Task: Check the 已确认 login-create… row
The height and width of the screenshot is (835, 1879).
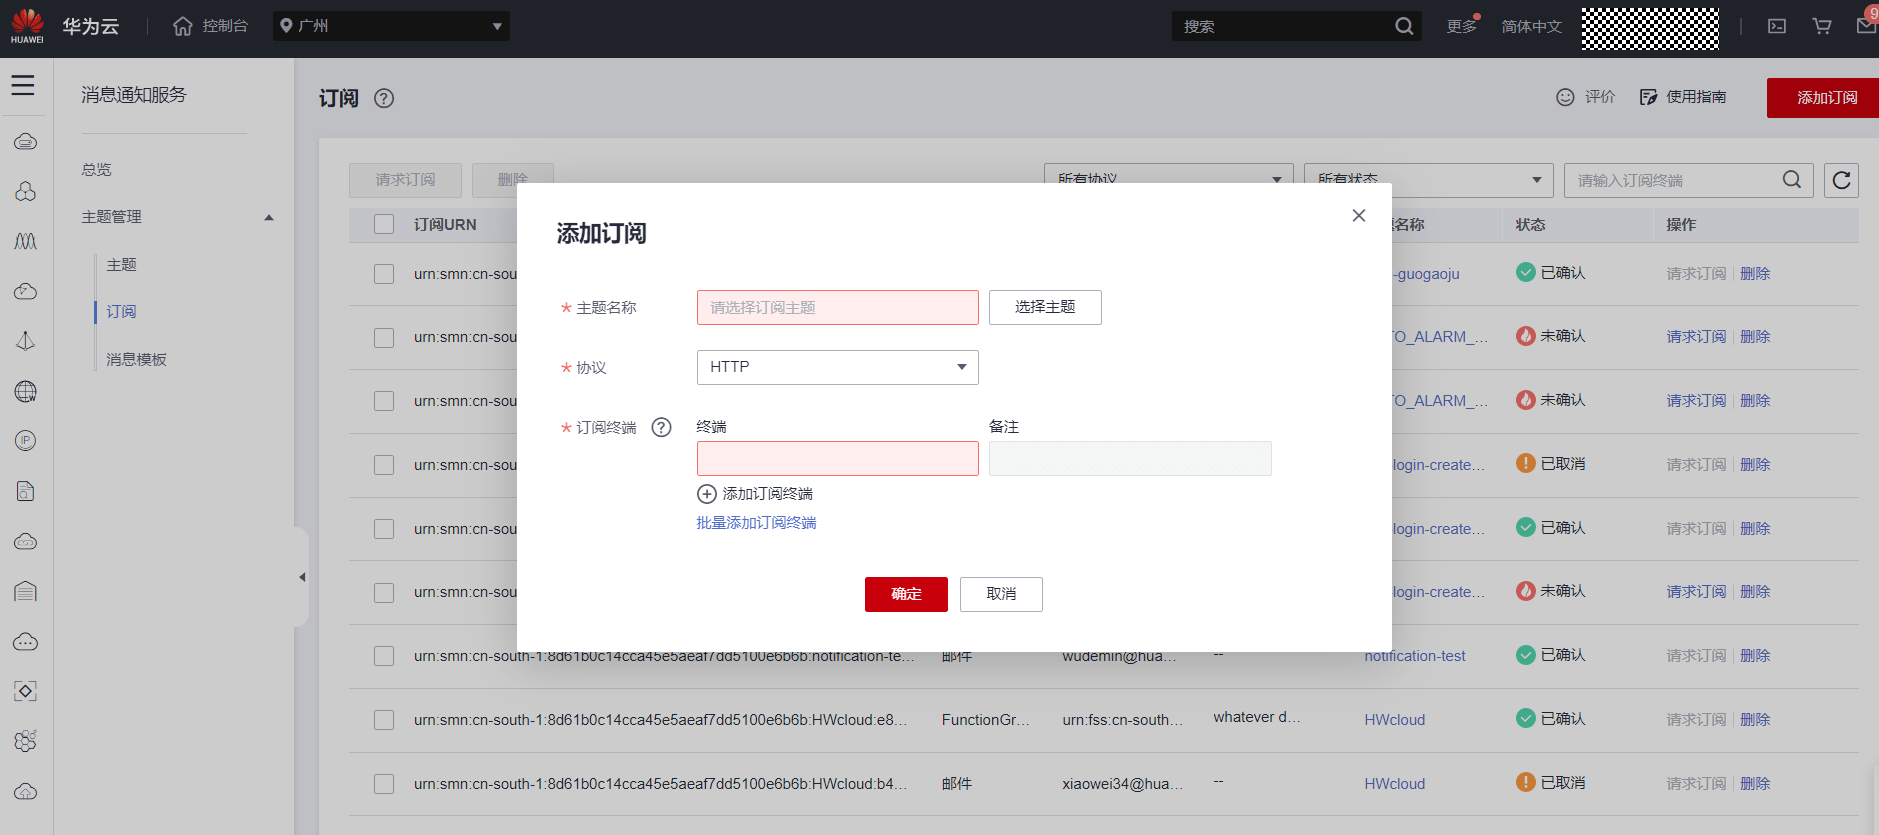Action: (384, 529)
